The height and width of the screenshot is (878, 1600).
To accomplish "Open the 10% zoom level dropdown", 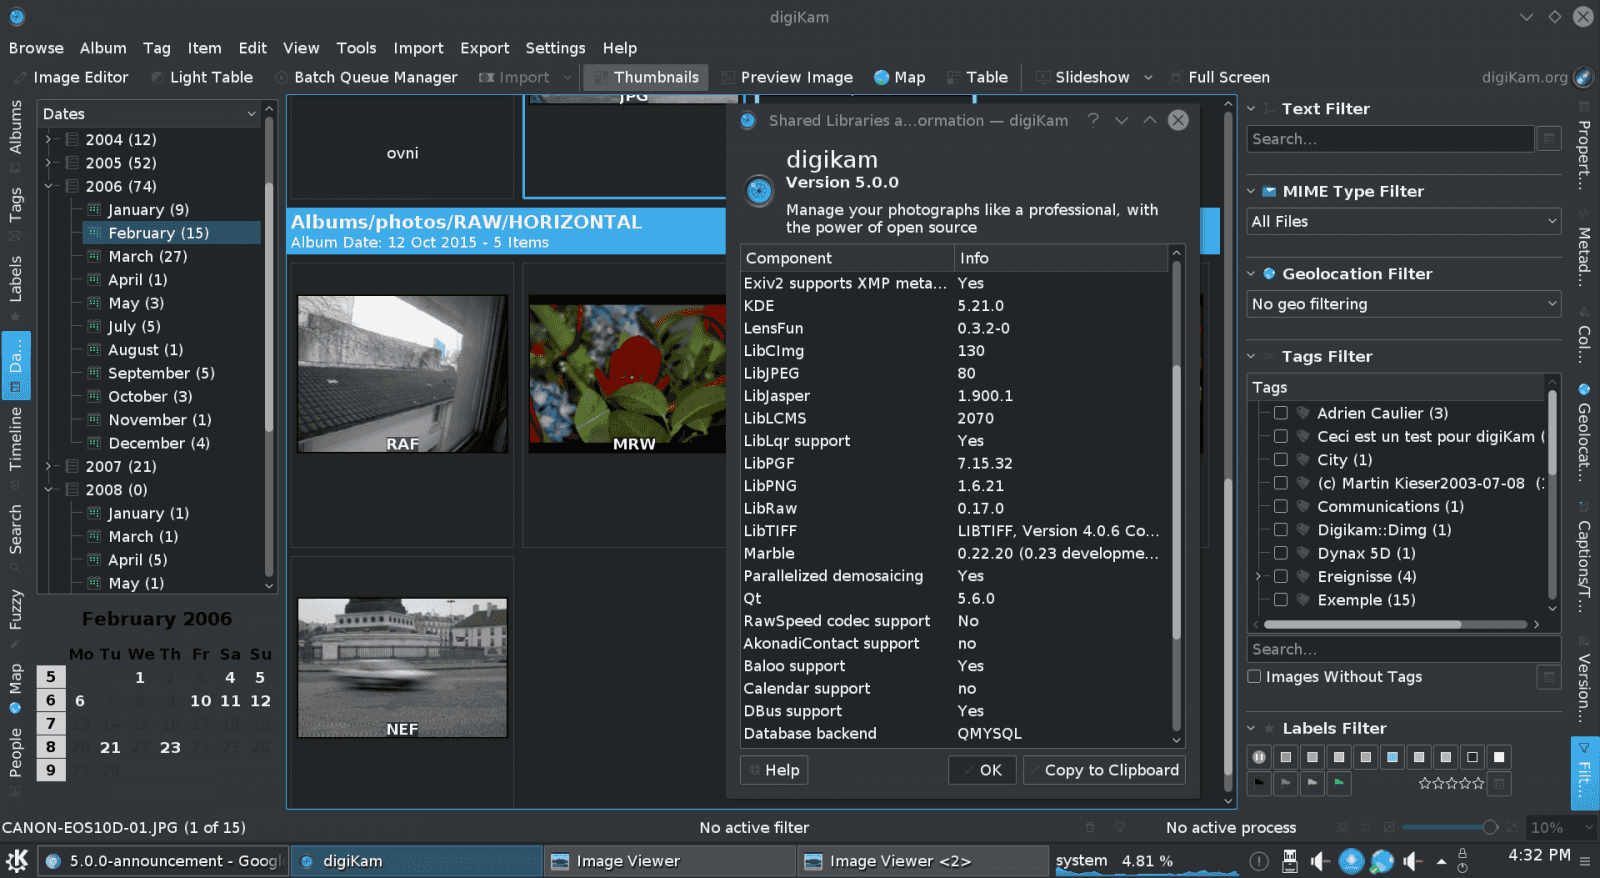I will [1561, 827].
